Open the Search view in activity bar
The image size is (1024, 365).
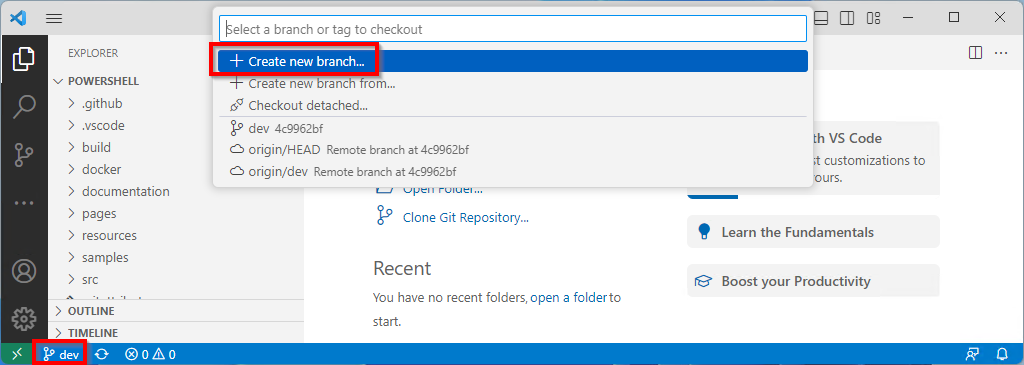24,106
